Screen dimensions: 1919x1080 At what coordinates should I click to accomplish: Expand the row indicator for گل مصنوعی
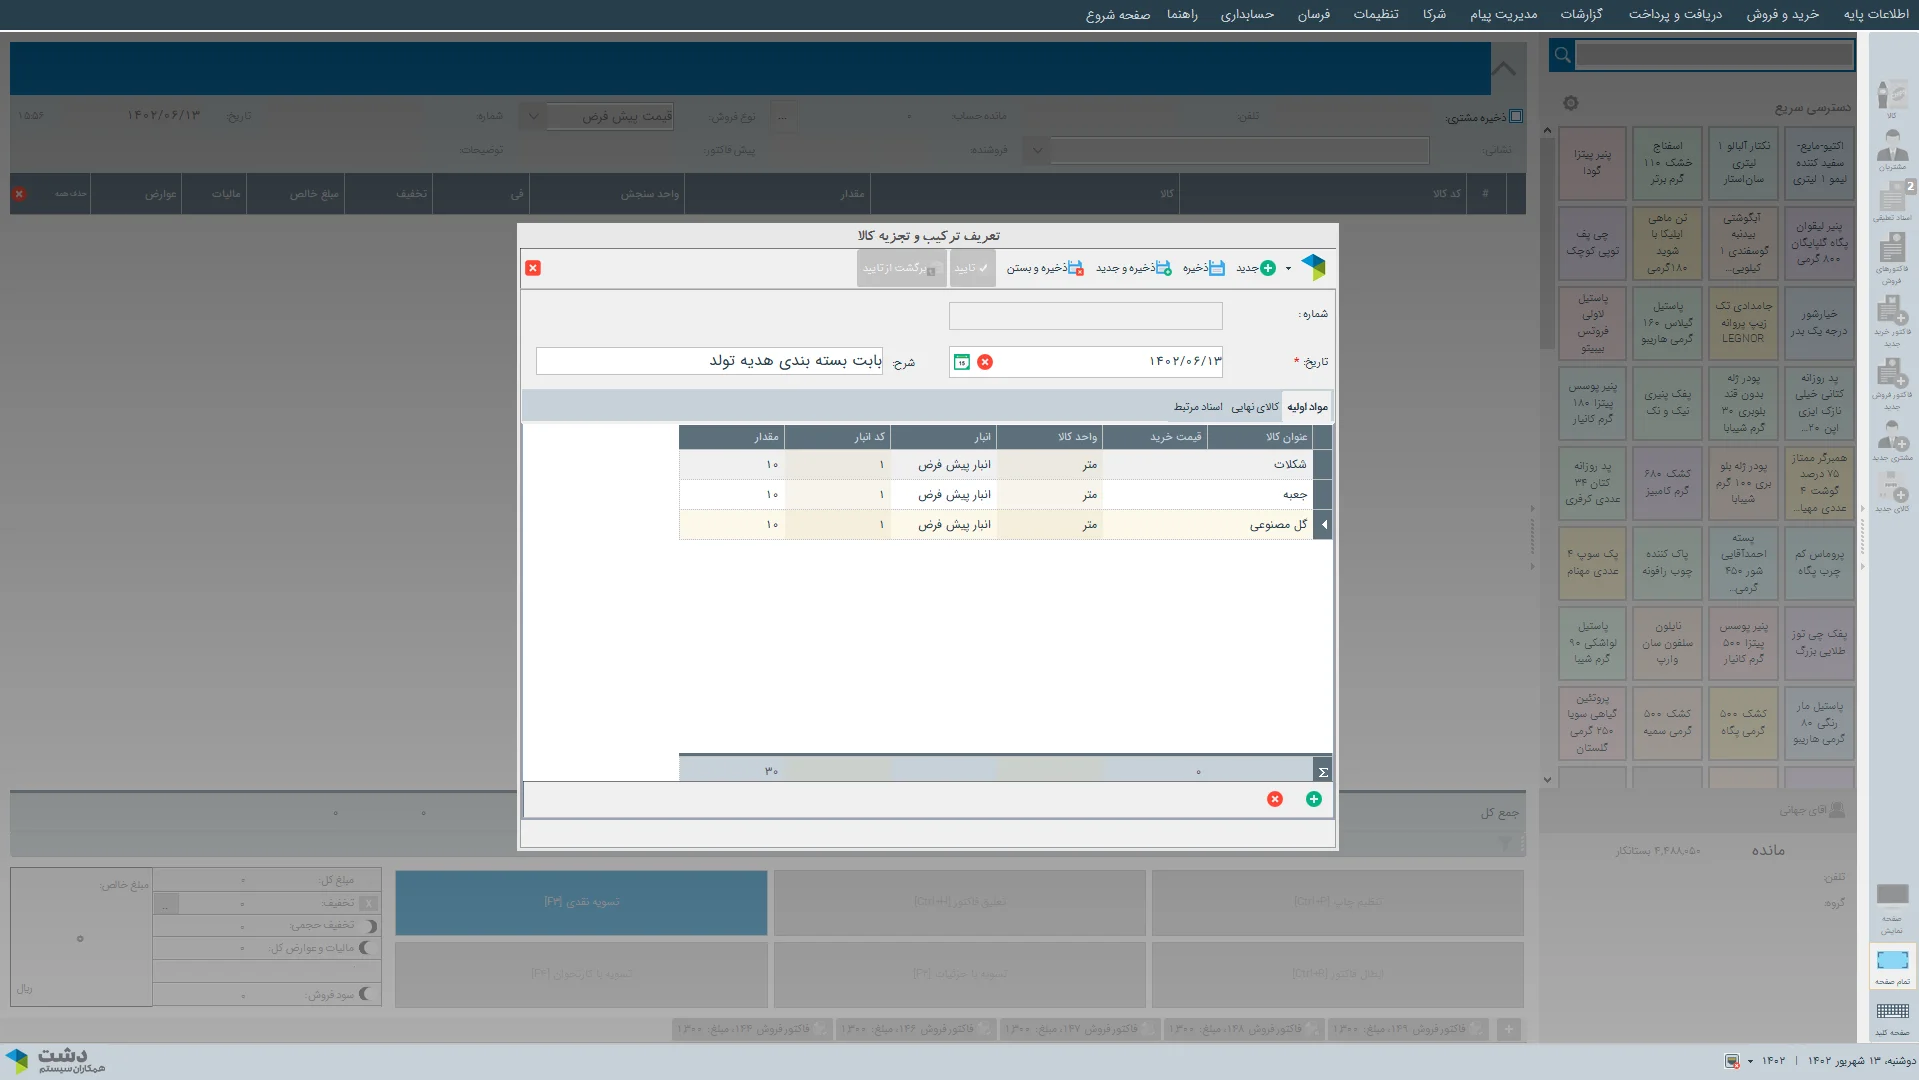[x=1323, y=525]
